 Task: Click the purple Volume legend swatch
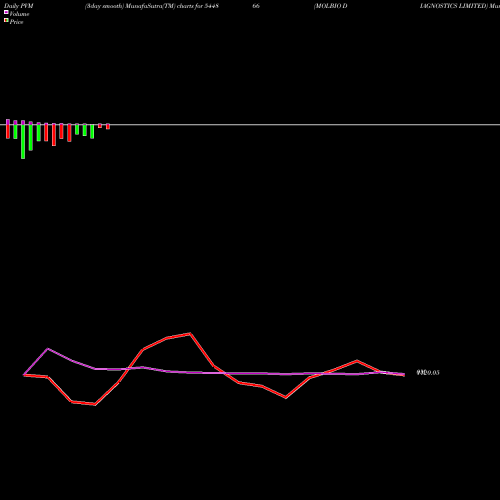(x=6, y=12)
